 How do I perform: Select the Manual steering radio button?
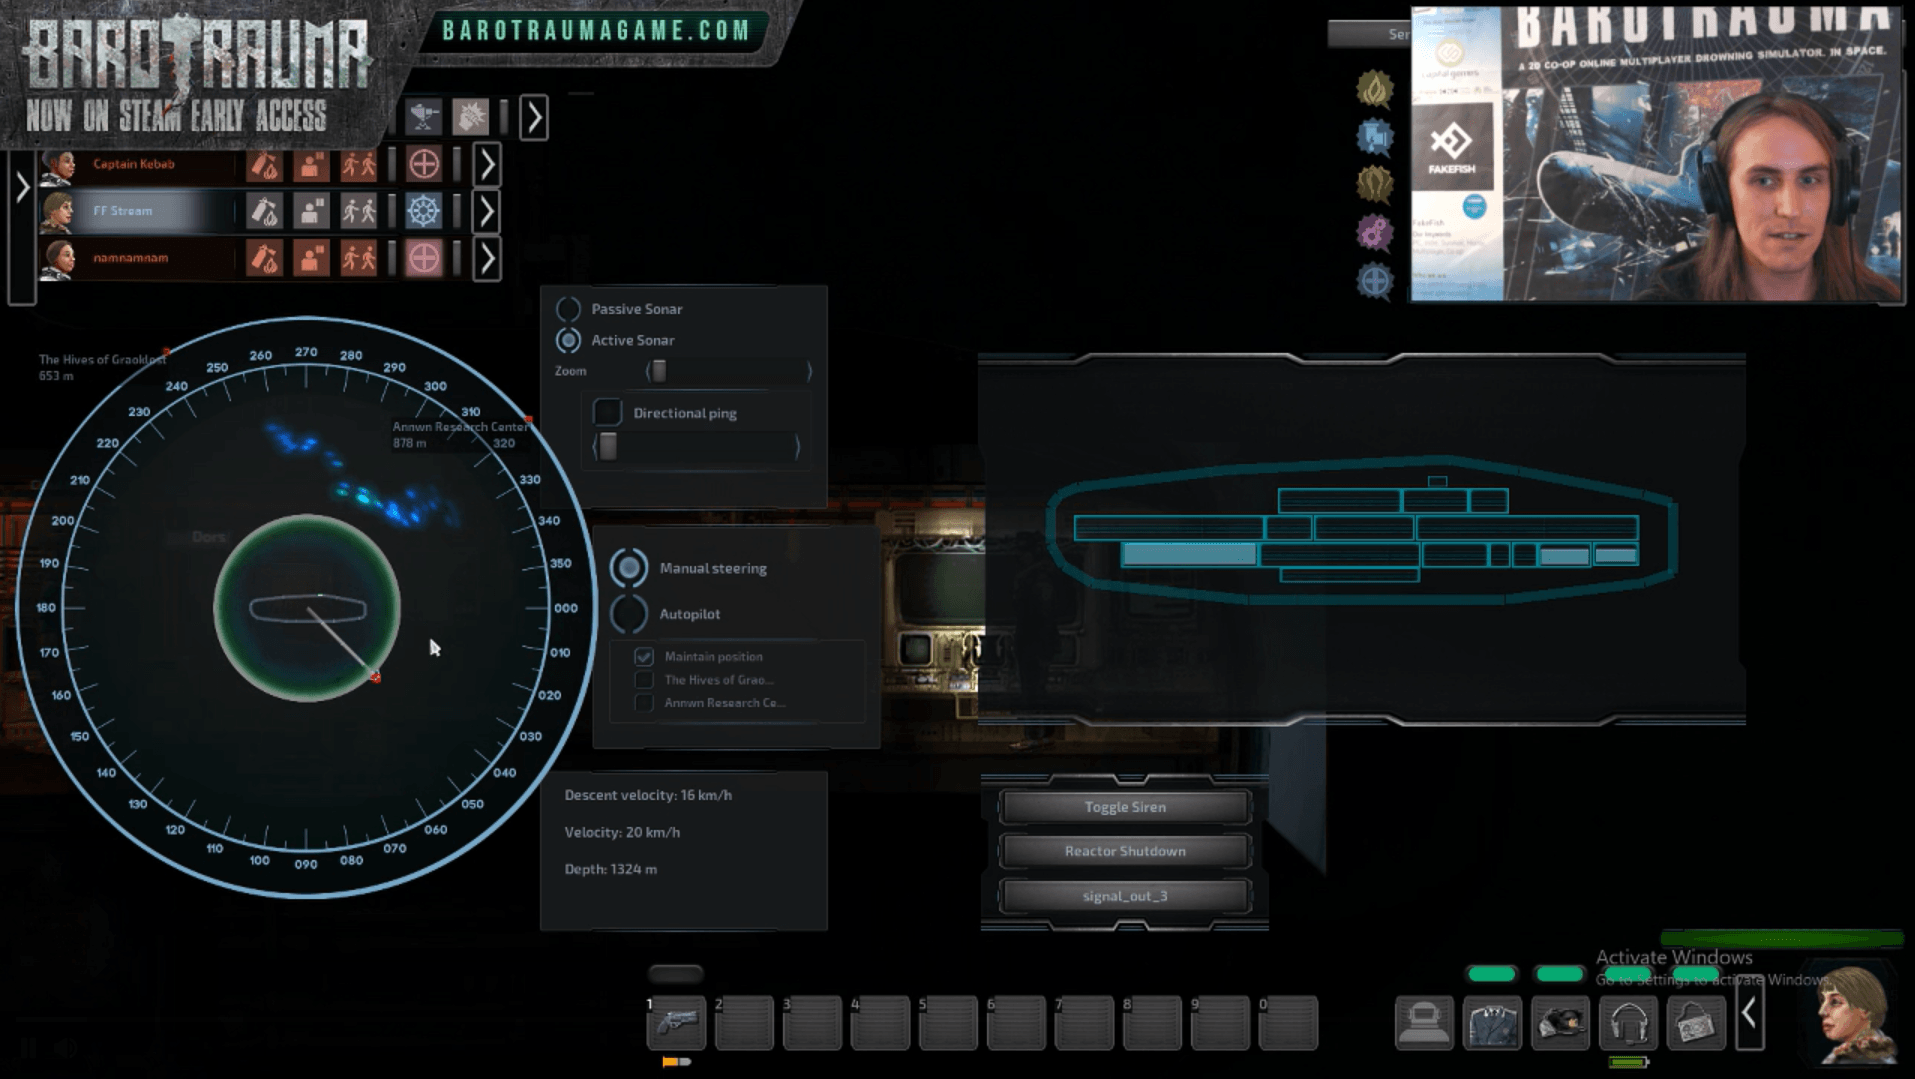point(629,568)
